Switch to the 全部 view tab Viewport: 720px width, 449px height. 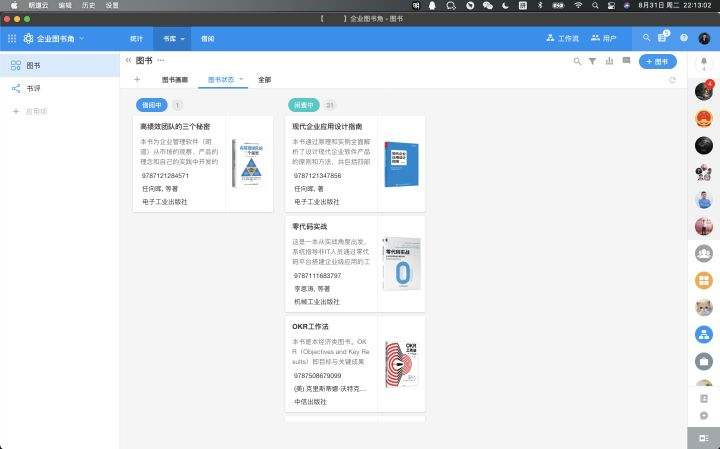(x=264, y=79)
